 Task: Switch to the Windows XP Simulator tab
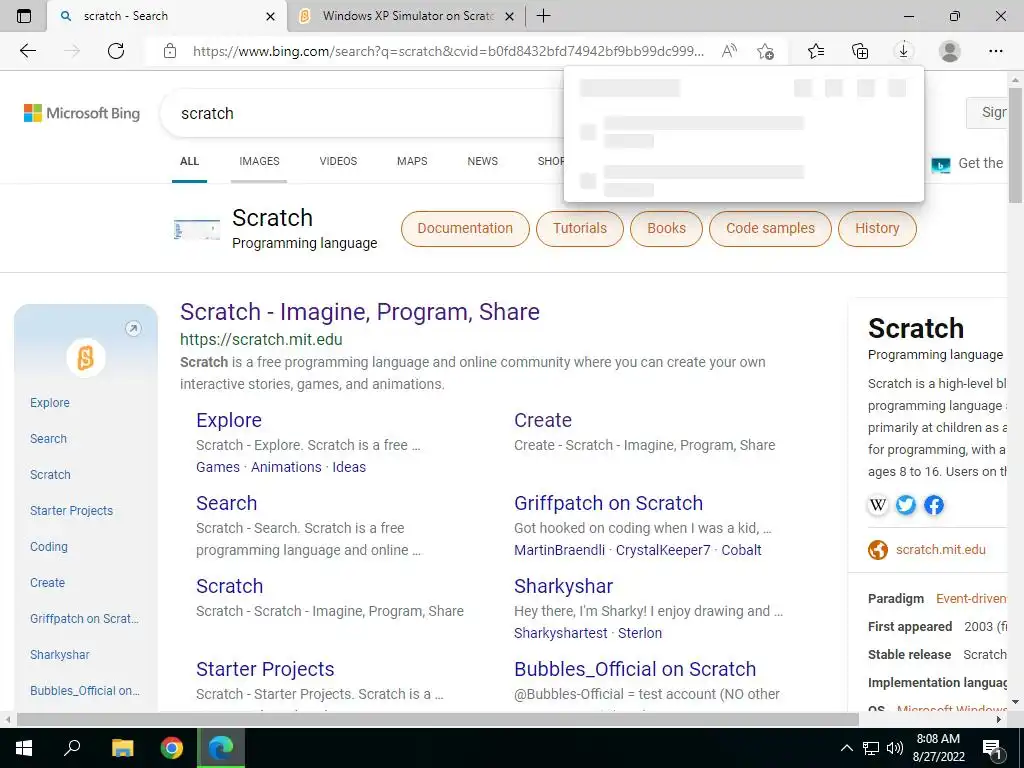click(408, 16)
